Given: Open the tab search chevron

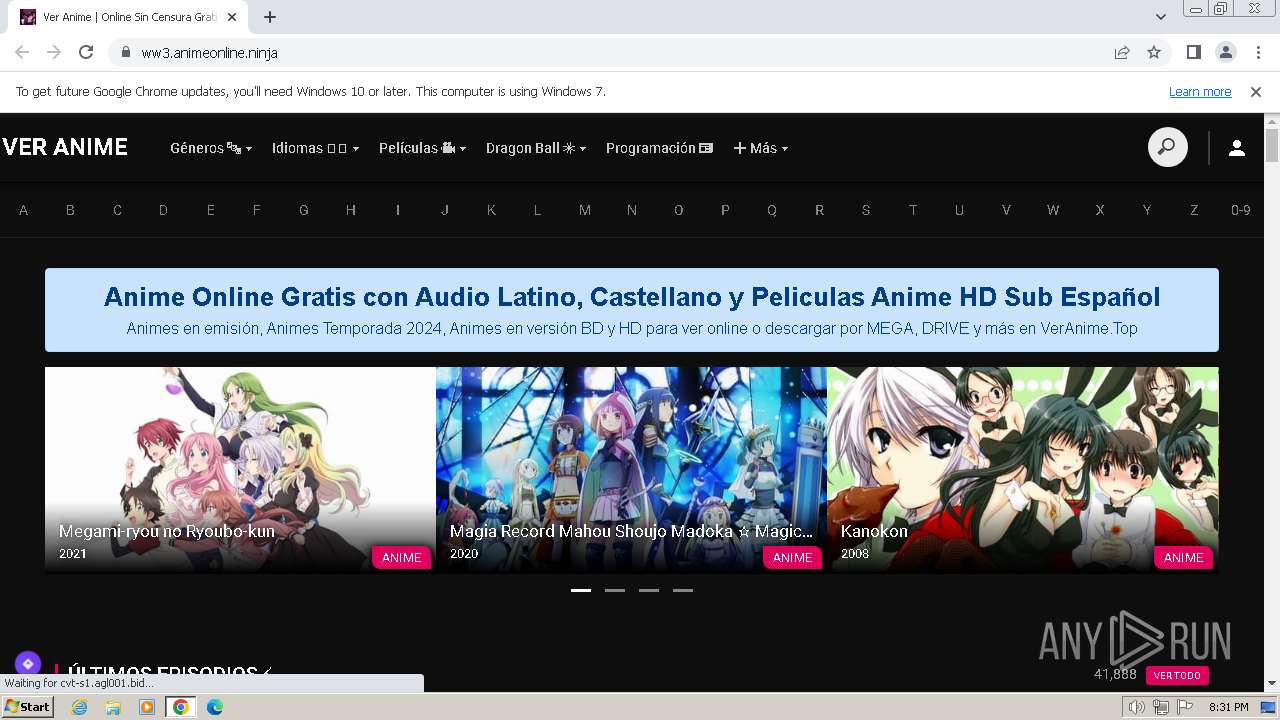Looking at the screenshot, I should (x=1161, y=17).
